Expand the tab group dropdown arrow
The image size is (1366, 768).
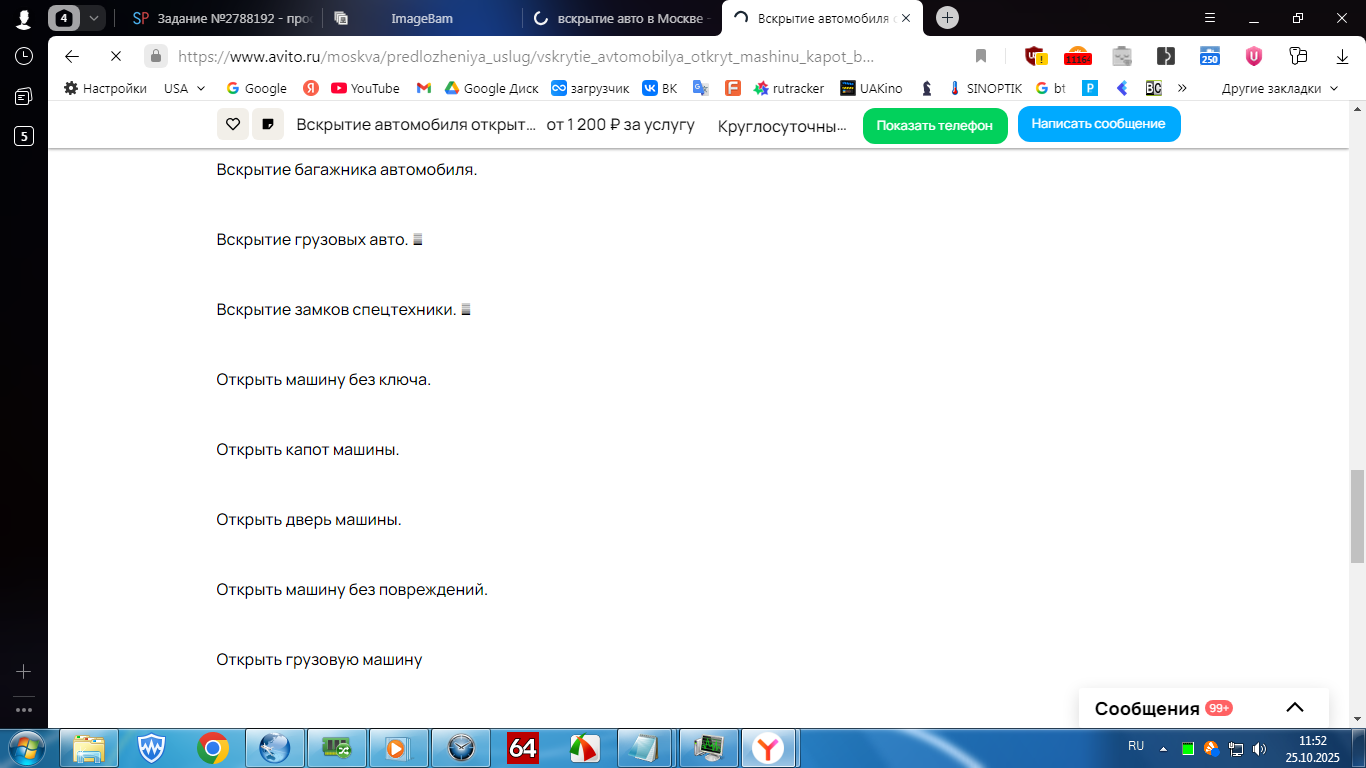coord(93,18)
